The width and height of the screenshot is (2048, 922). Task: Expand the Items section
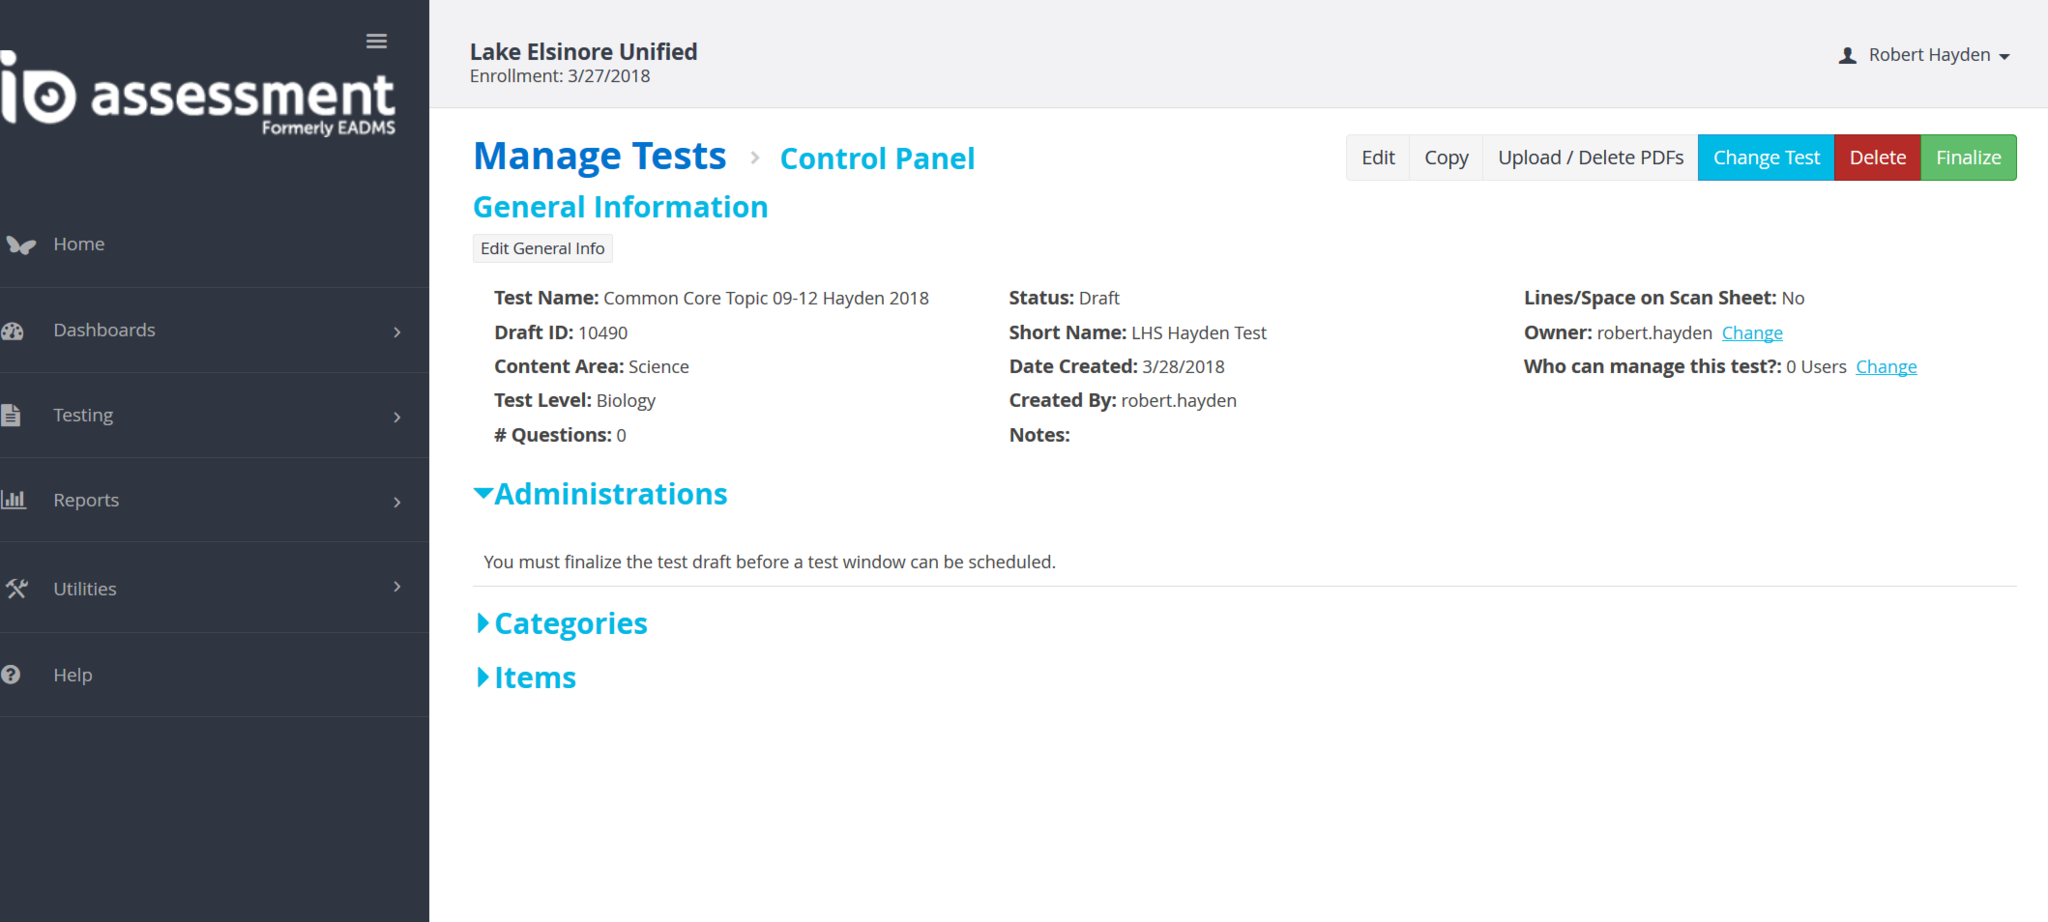pyautogui.click(x=483, y=677)
